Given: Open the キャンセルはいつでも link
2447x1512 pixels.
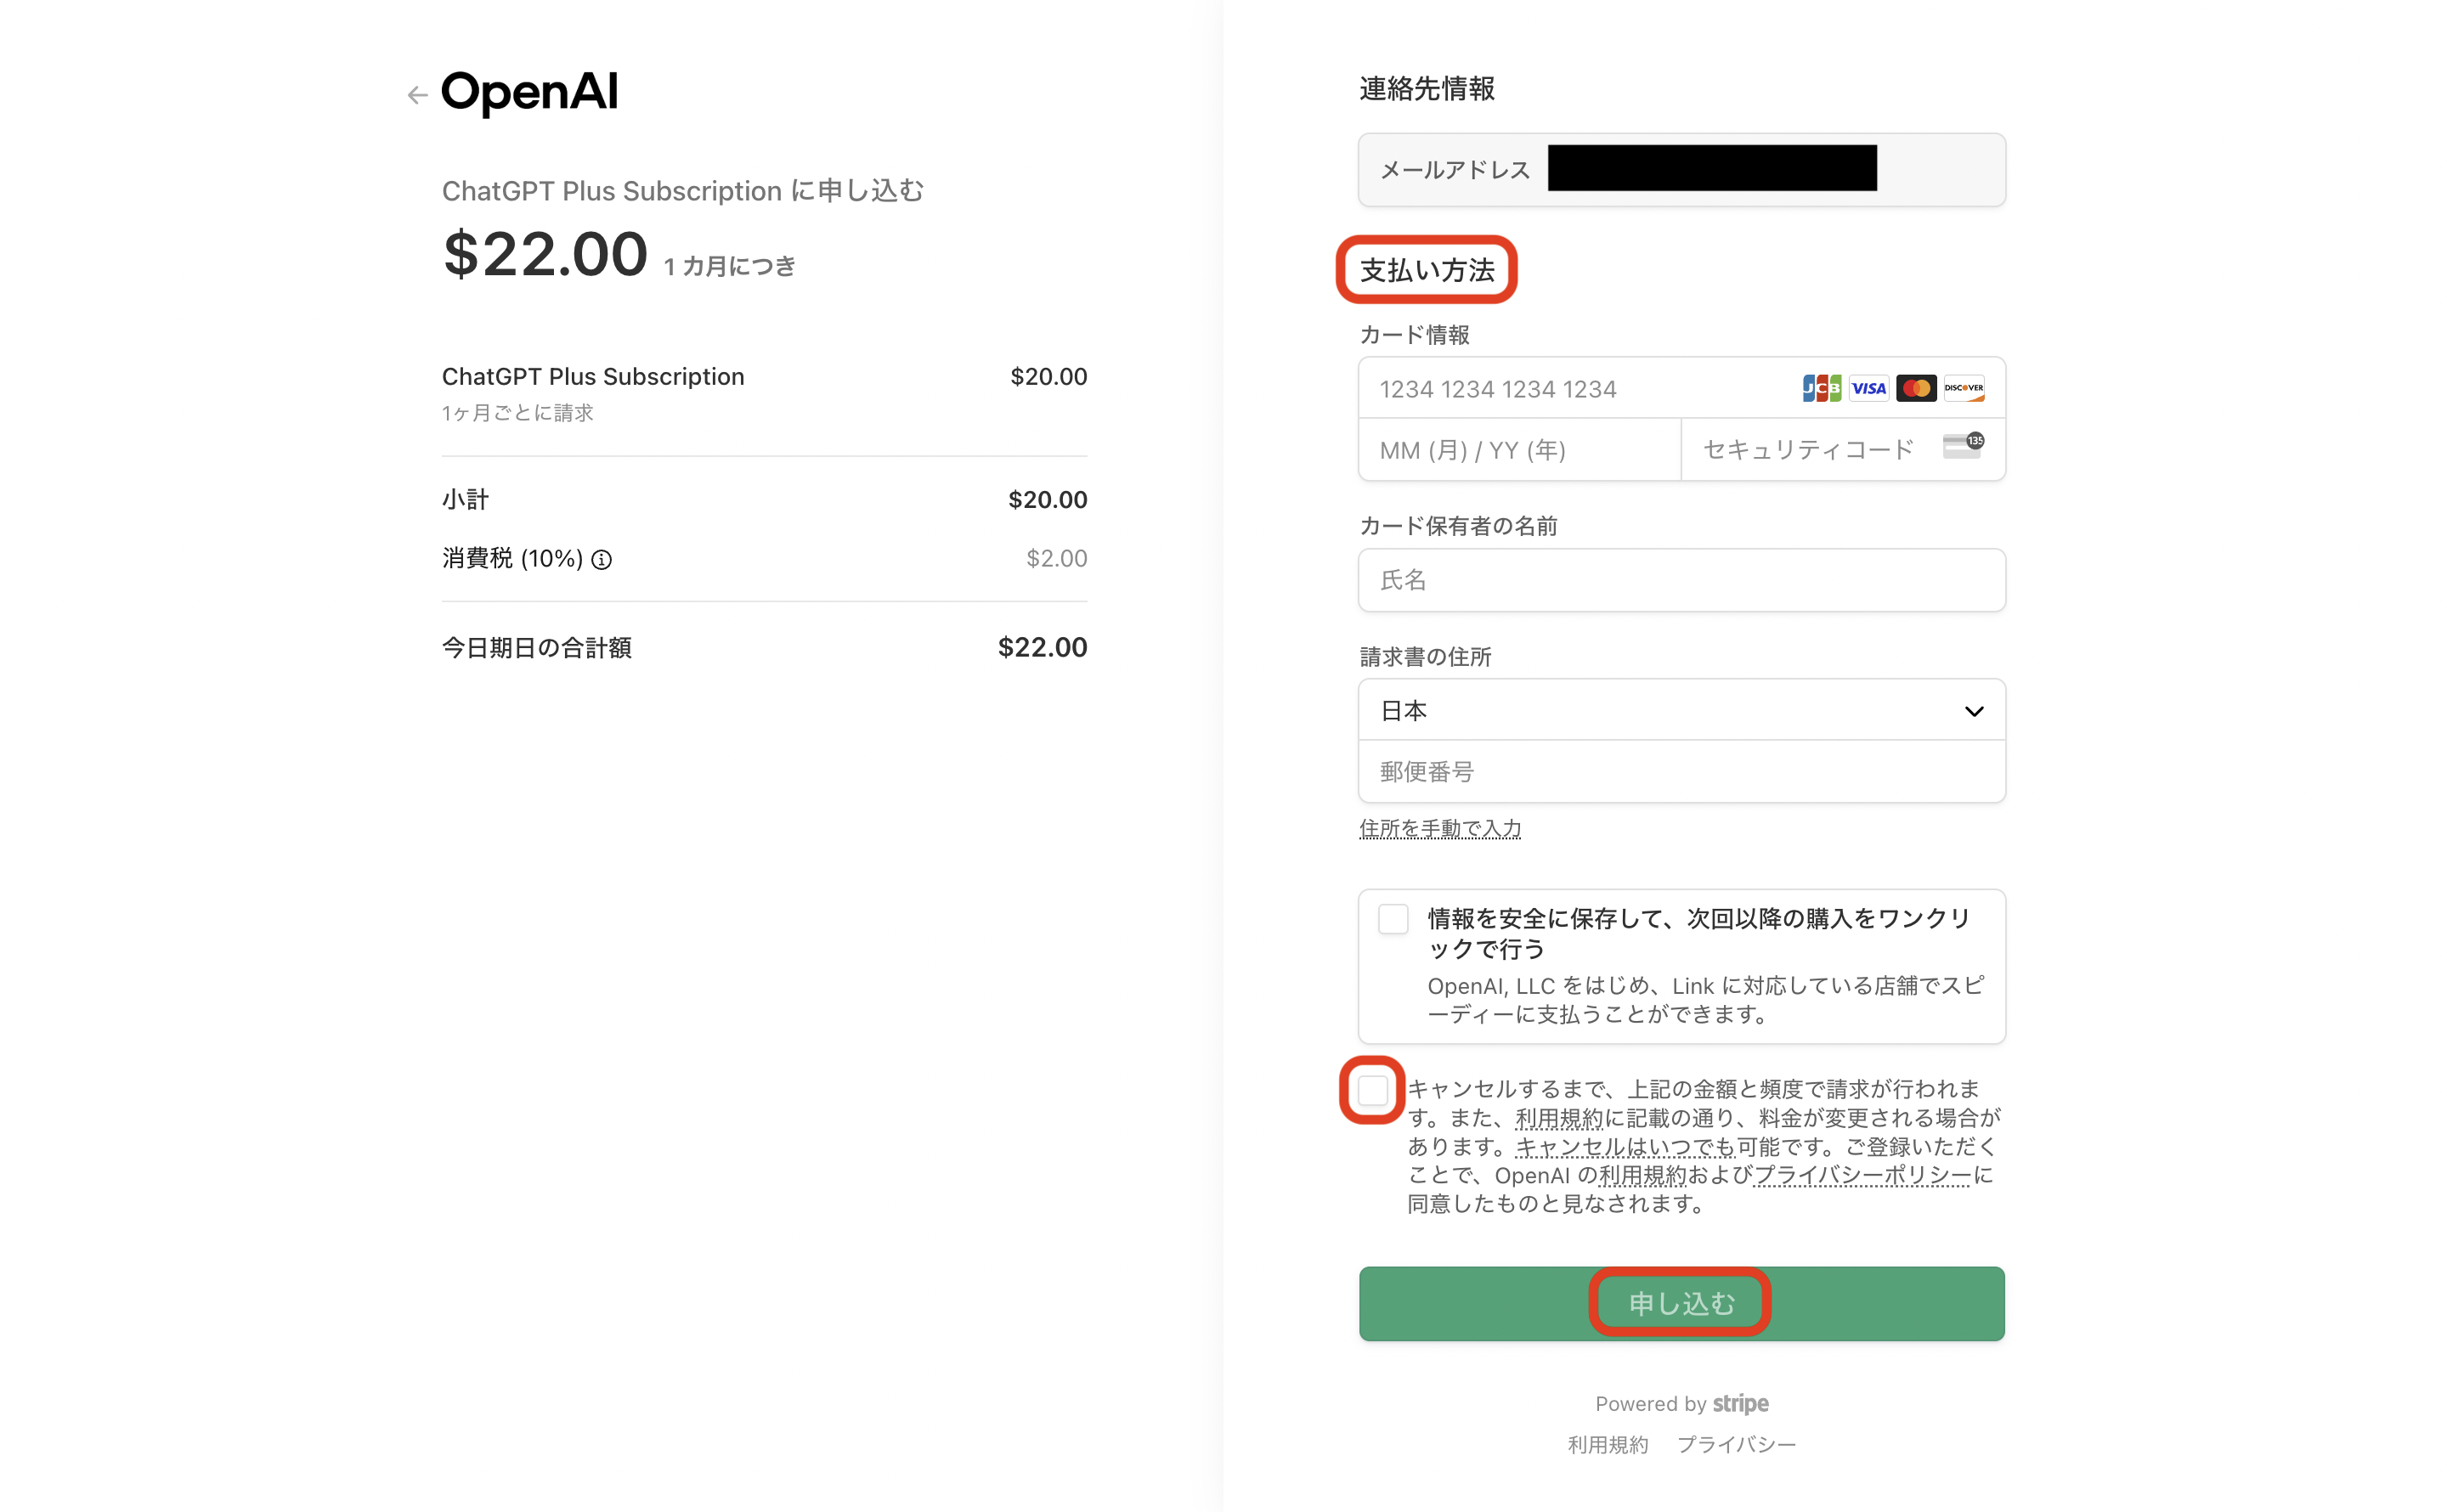Looking at the screenshot, I should click(1625, 1146).
